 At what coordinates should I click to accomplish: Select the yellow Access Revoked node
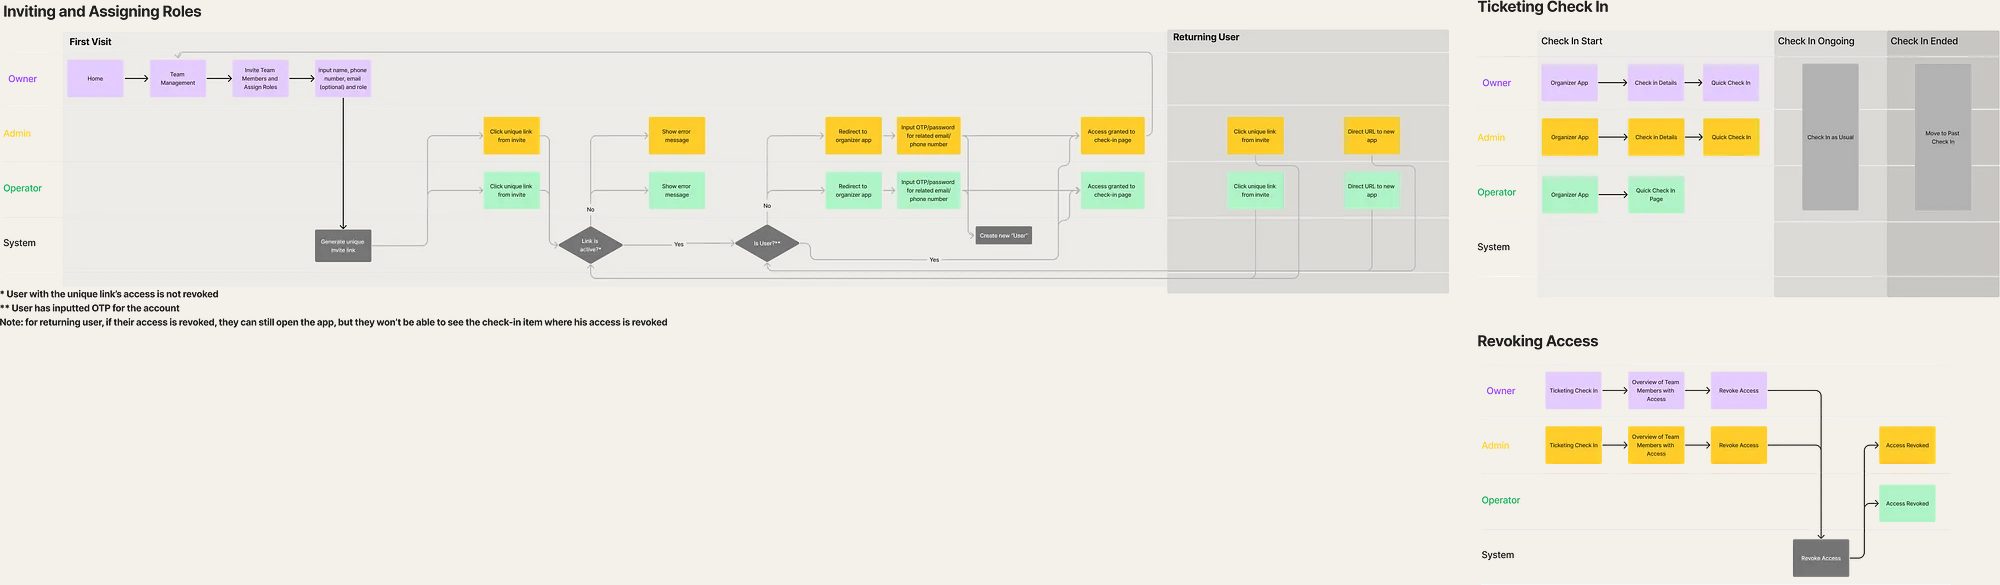click(x=1907, y=445)
